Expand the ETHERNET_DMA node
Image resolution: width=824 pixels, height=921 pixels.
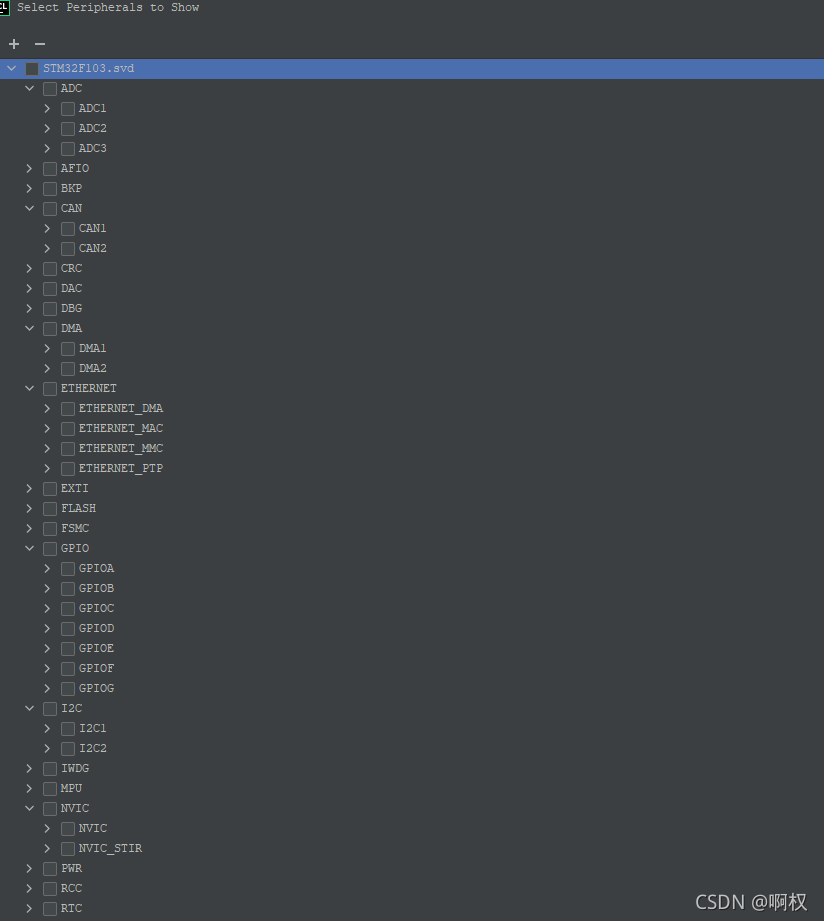pyautogui.click(x=47, y=408)
